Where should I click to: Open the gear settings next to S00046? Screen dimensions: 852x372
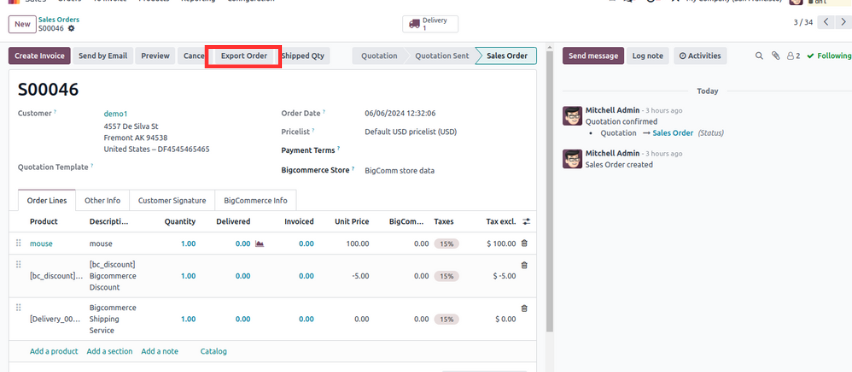pyautogui.click(x=71, y=28)
